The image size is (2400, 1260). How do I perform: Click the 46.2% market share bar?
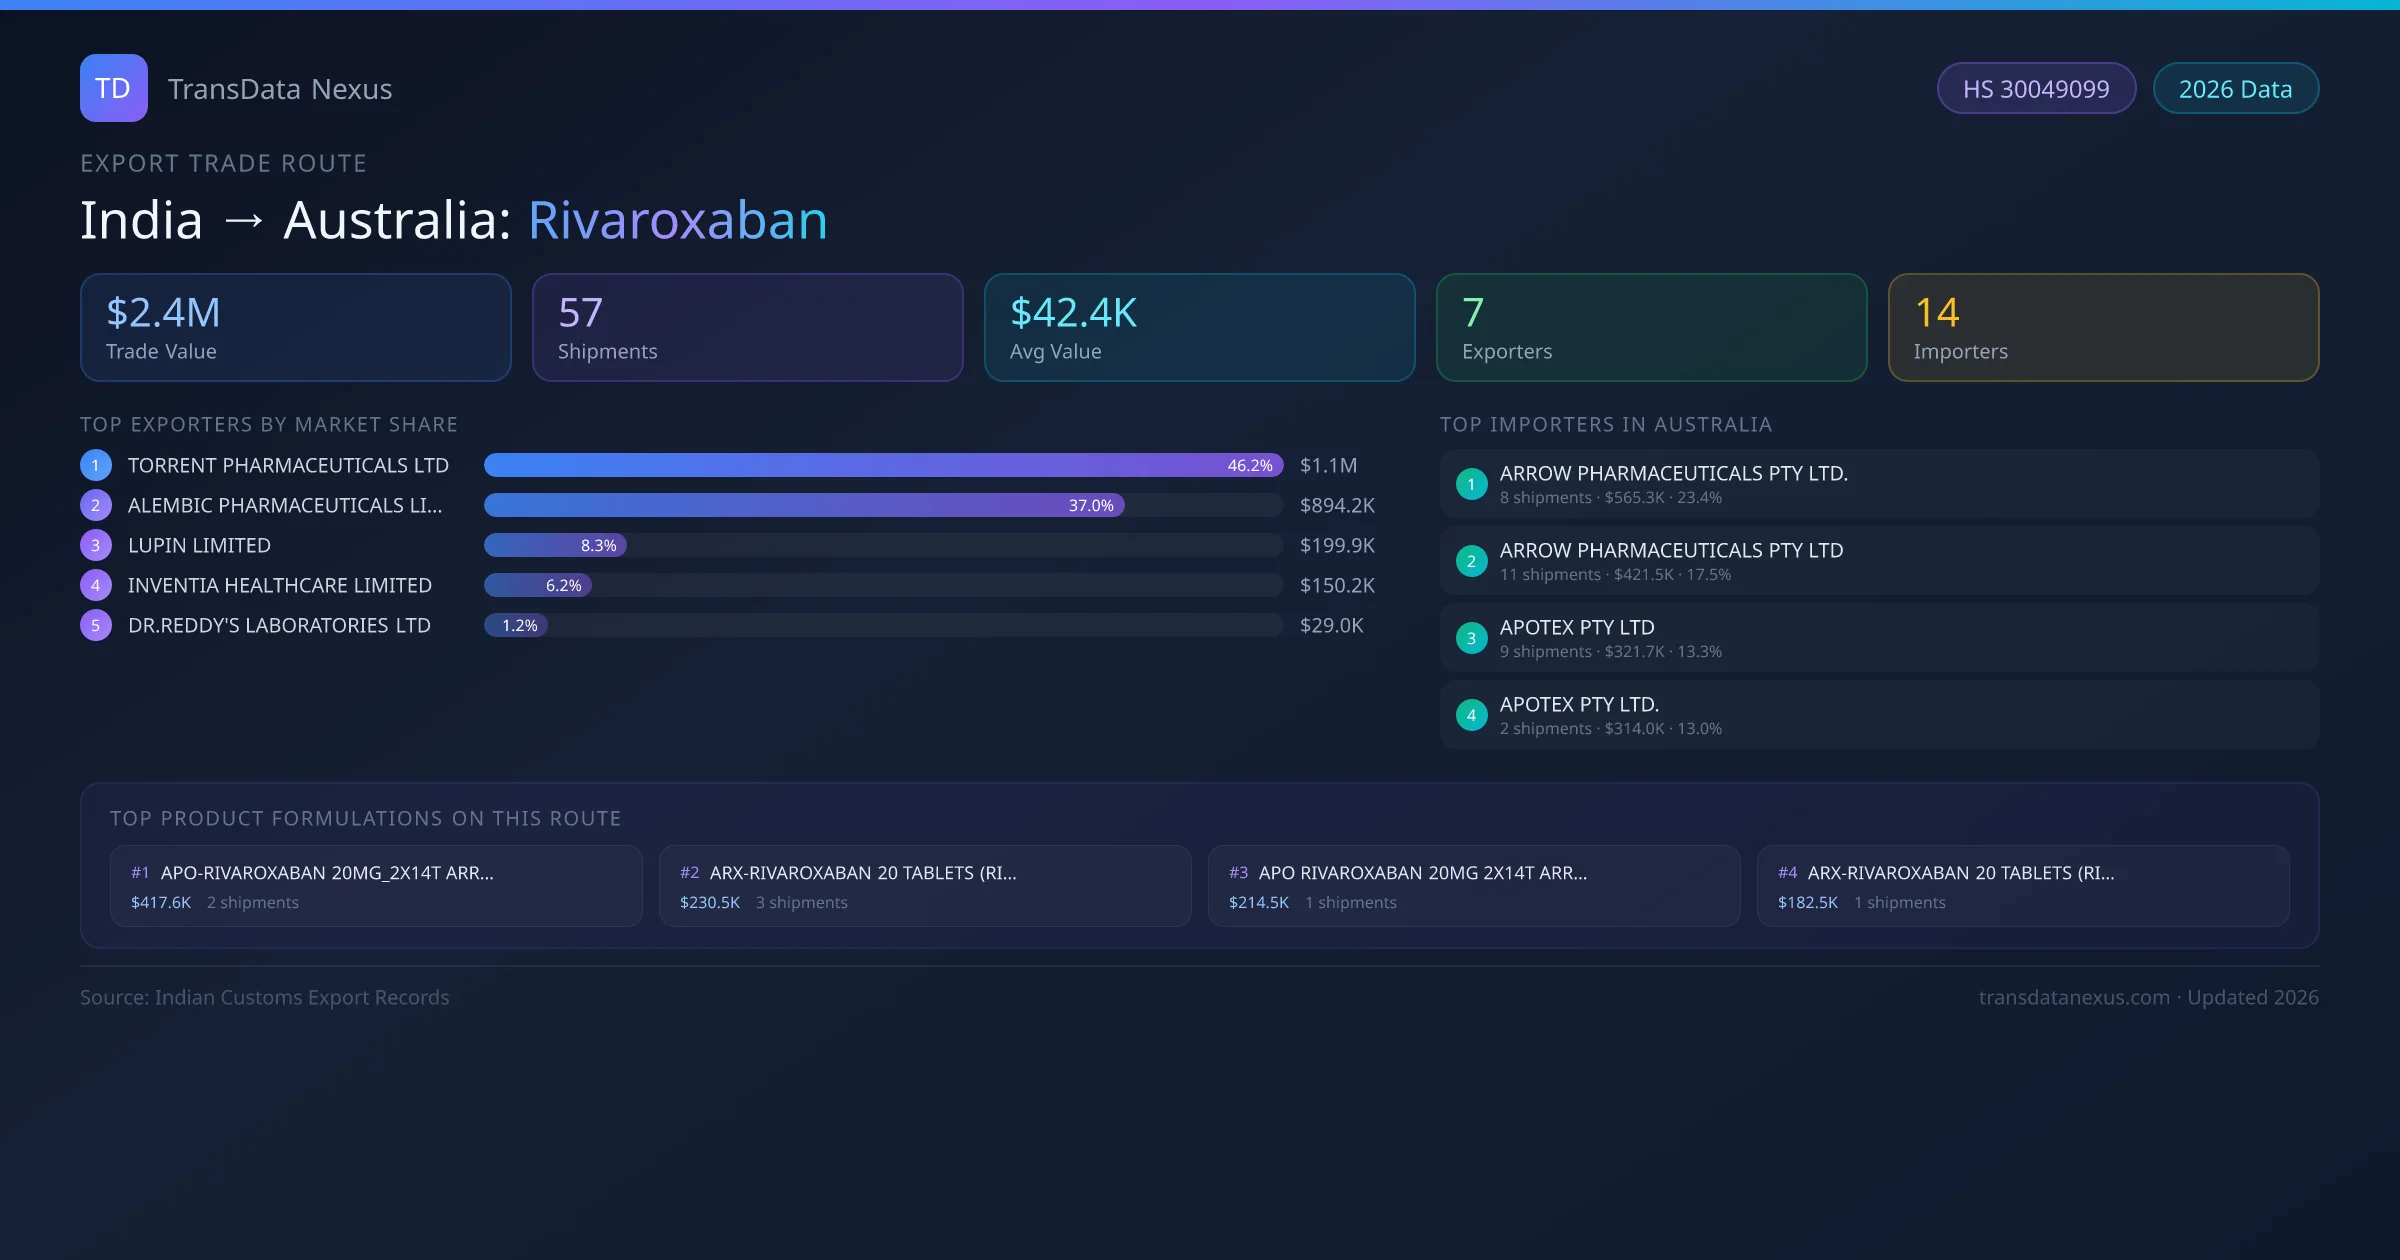(x=883, y=465)
